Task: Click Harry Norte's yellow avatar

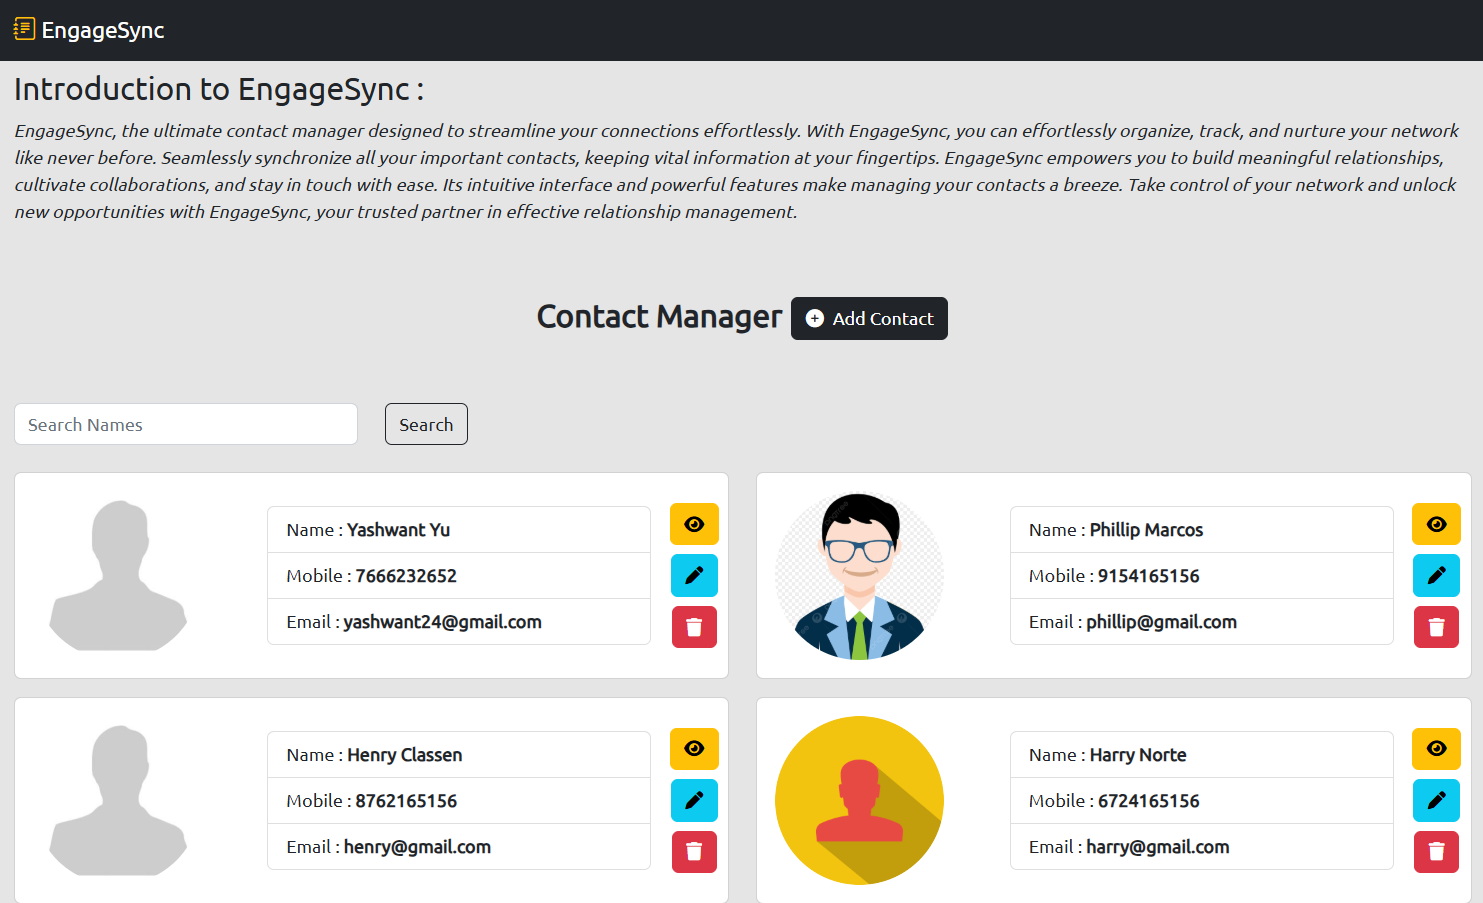Action: (x=860, y=800)
